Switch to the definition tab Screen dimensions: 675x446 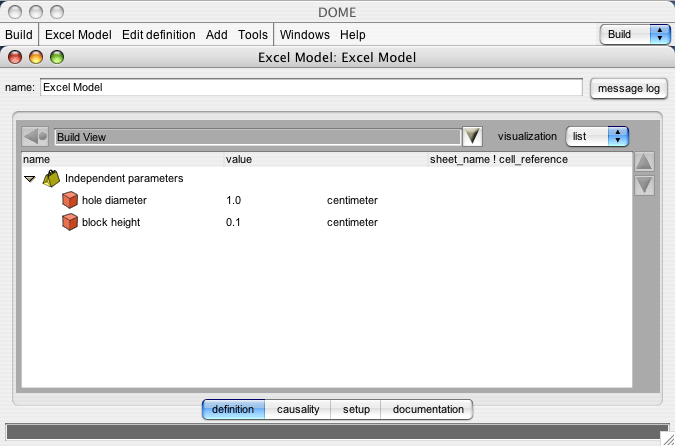pos(233,409)
